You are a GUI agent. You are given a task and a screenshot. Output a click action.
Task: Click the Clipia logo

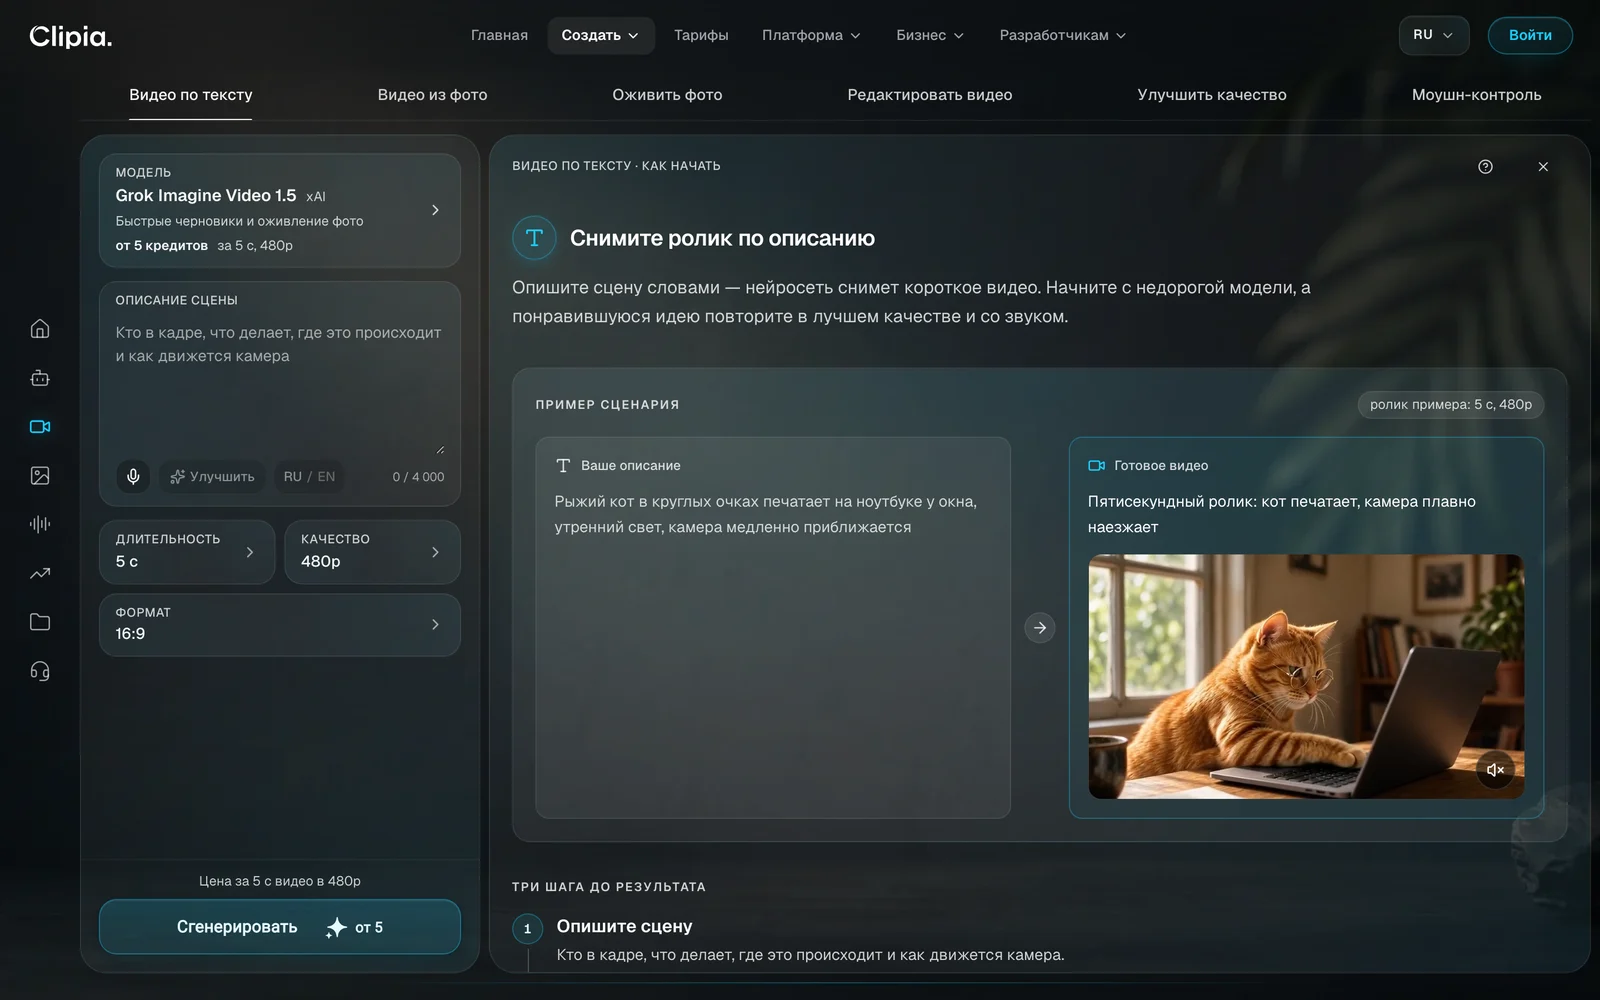tap(71, 36)
